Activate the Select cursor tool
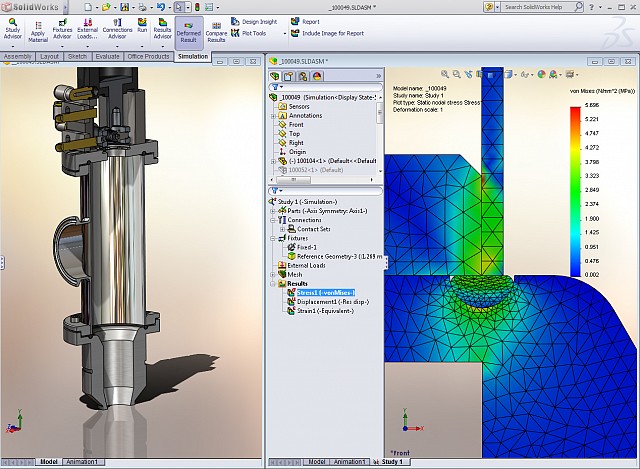 (179, 7)
